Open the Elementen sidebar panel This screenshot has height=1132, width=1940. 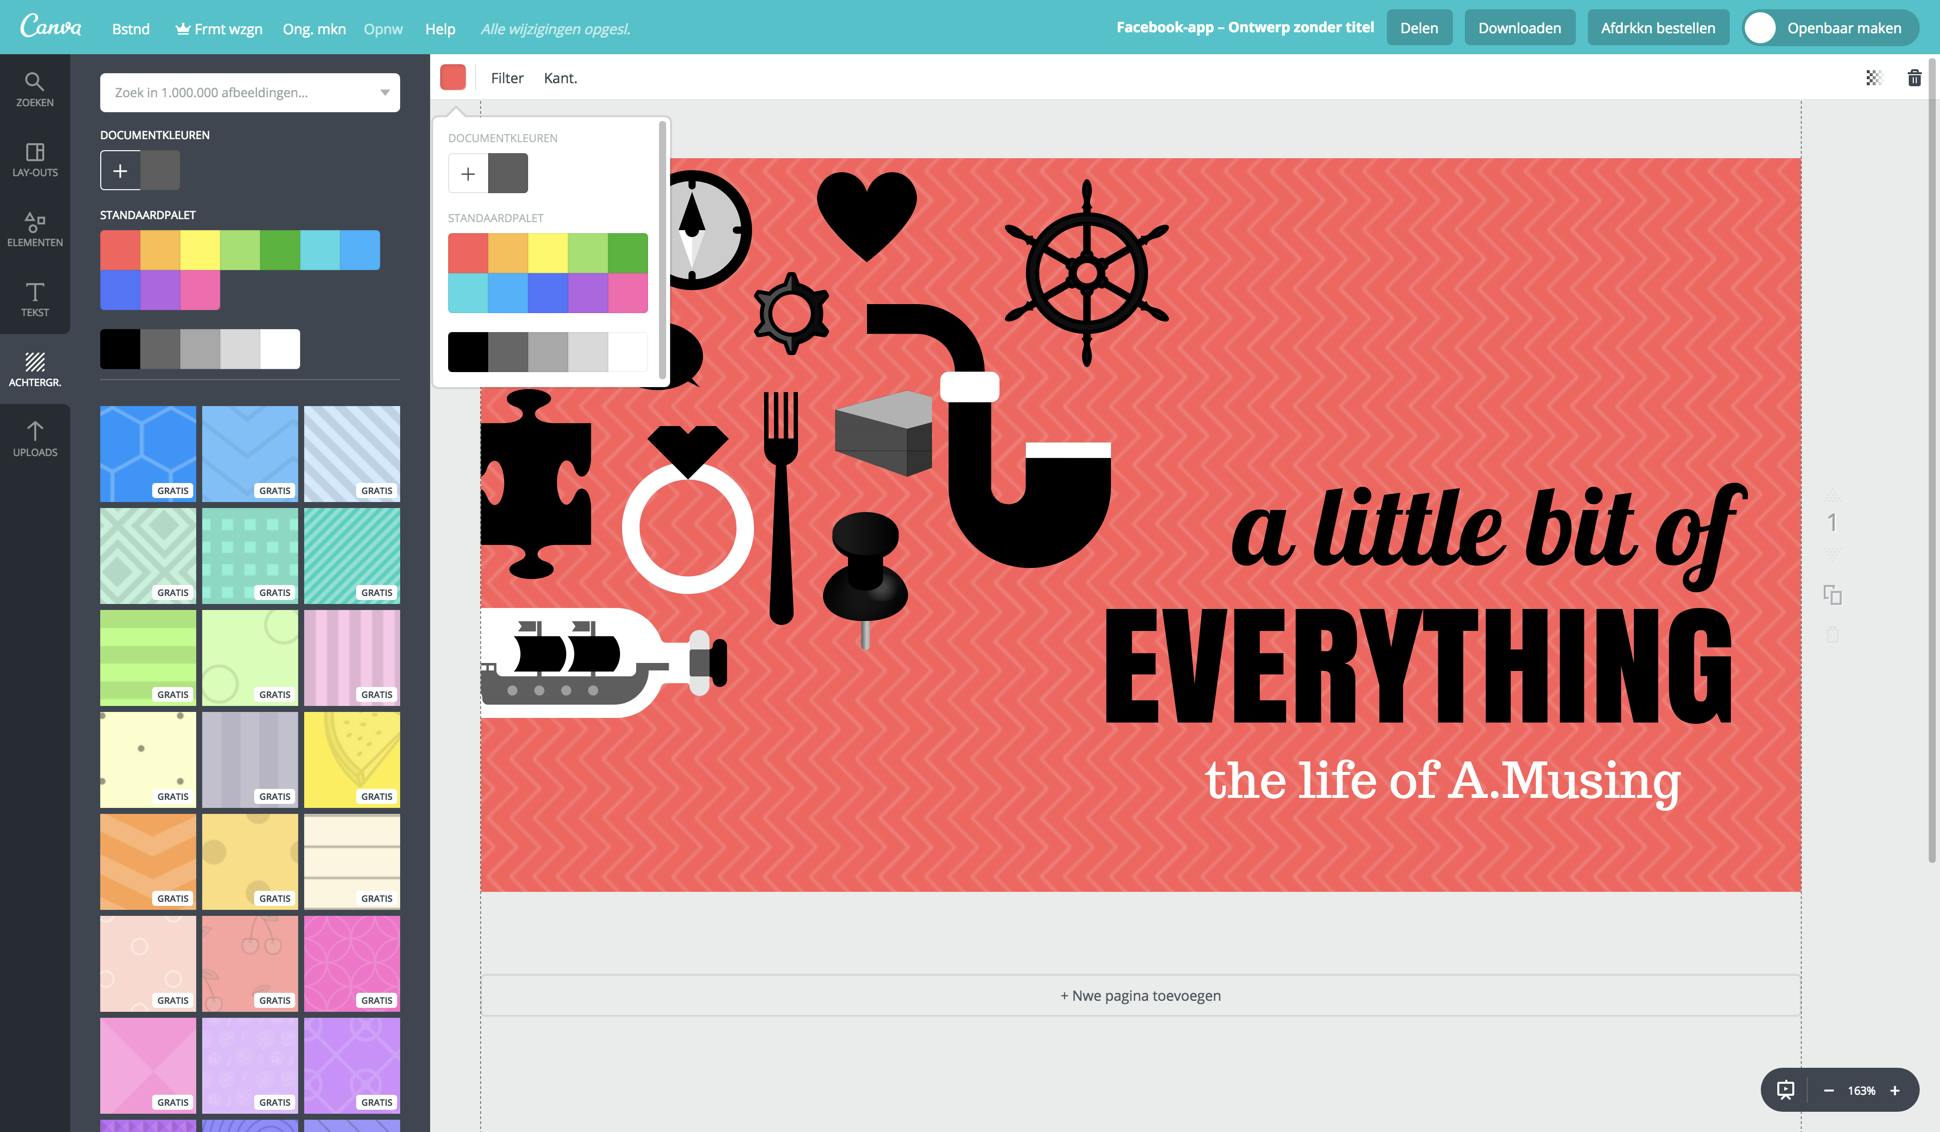click(35, 229)
